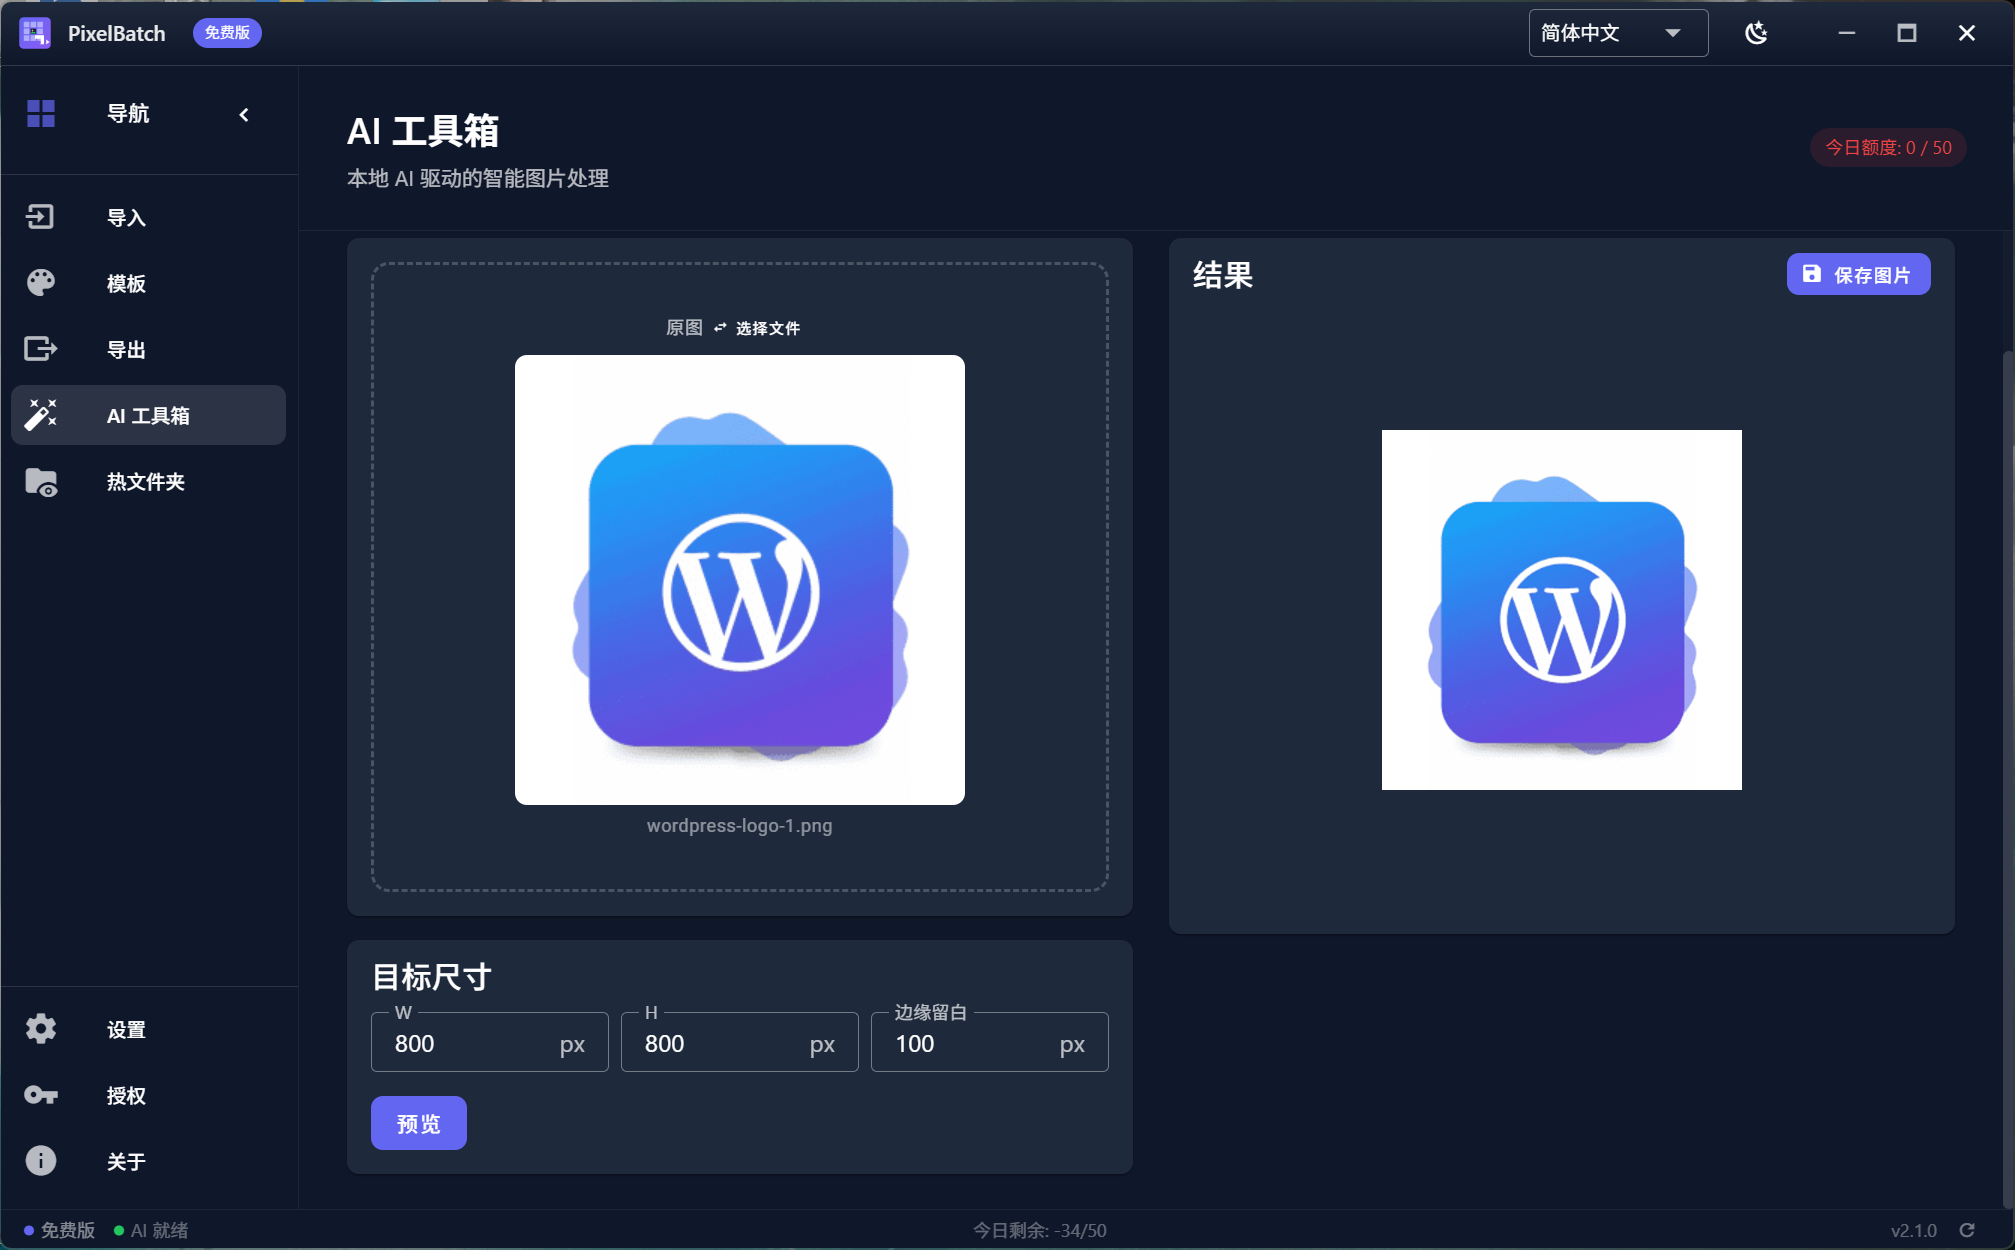
Task: Click the wordpress-logo-1.png file name
Action: [x=740, y=826]
